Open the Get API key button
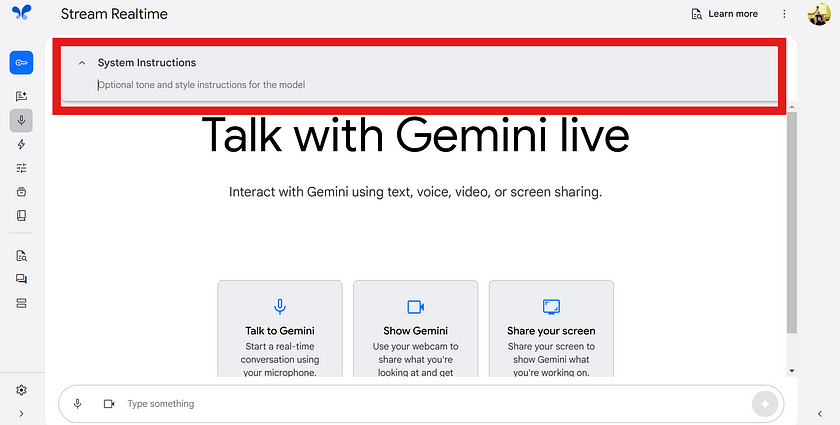Image resolution: width=840 pixels, height=425 pixels. click(x=21, y=63)
